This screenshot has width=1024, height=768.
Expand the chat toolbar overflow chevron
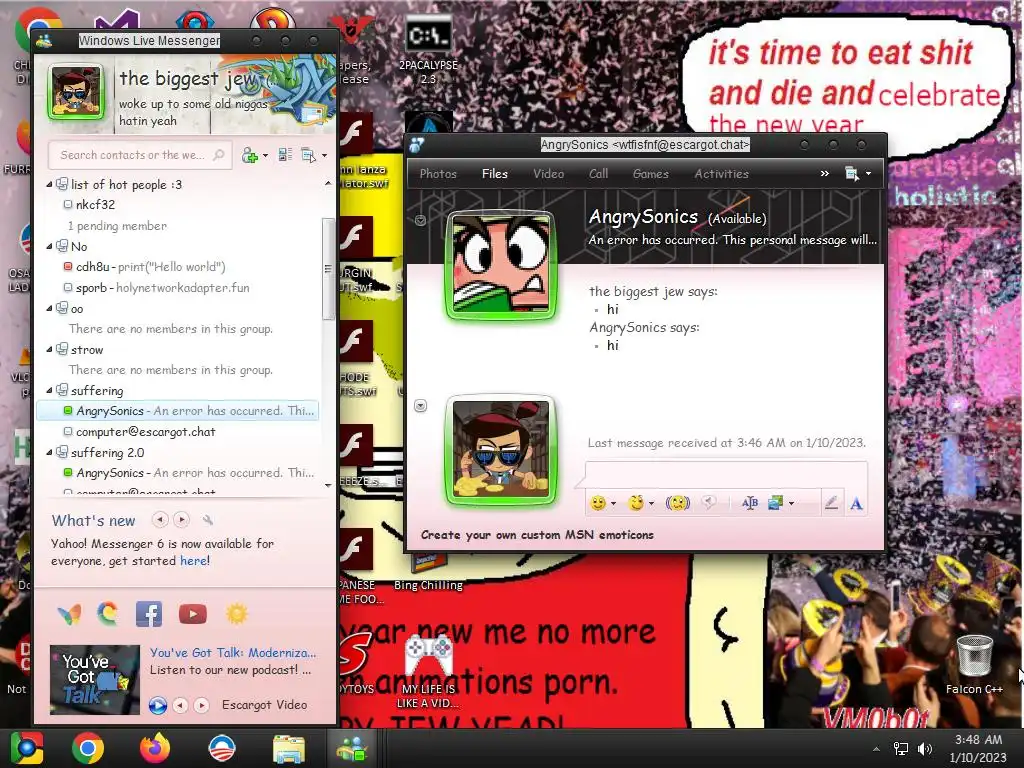click(824, 174)
